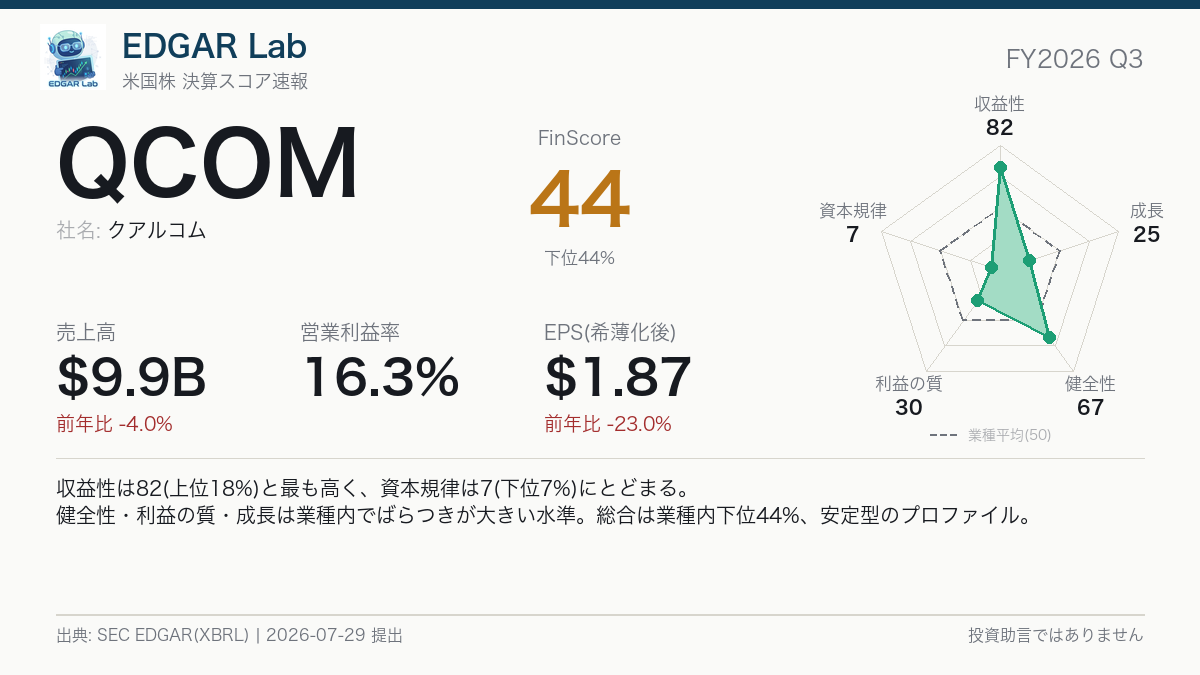Click the 資本規律 7 axis label
1200x675 pixels.
(852, 223)
